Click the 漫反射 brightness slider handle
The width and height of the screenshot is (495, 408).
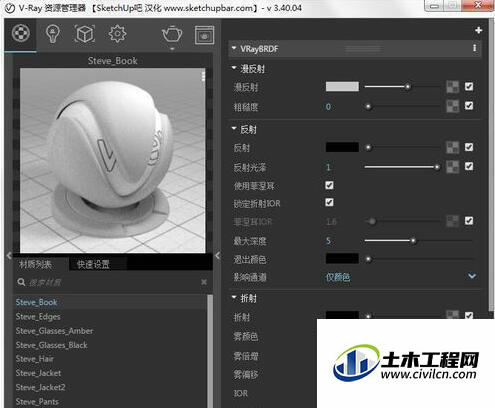point(407,87)
